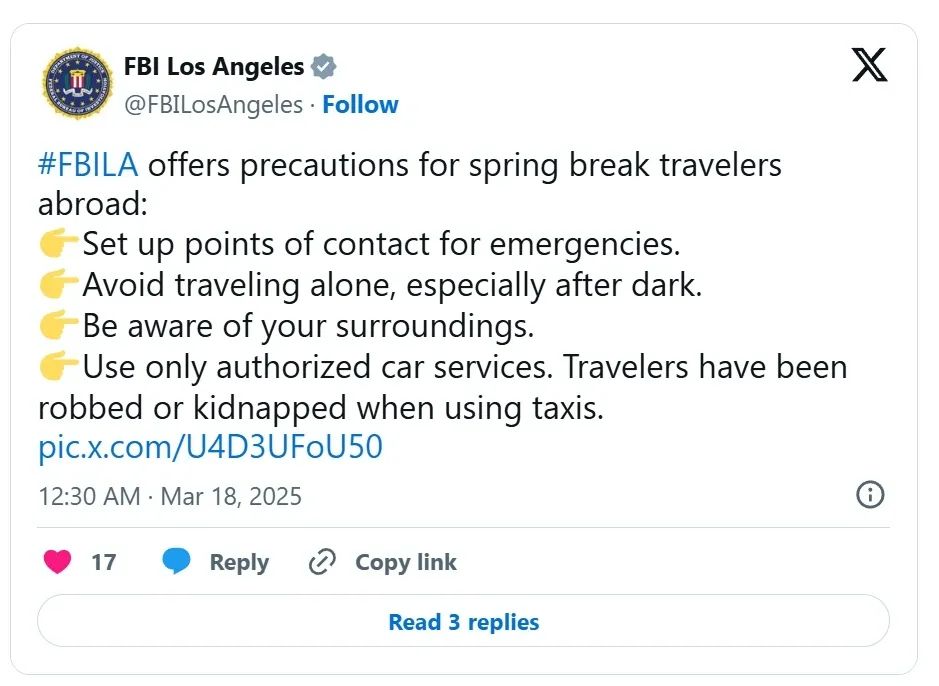Screen dimensions: 939x686
Task: Click the 17 likes count
Action: (104, 562)
